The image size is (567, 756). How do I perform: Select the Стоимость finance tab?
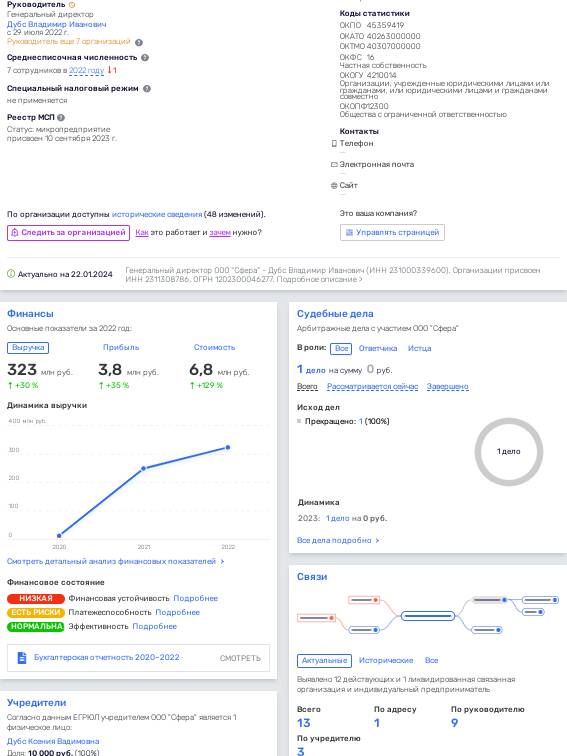click(215, 348)
